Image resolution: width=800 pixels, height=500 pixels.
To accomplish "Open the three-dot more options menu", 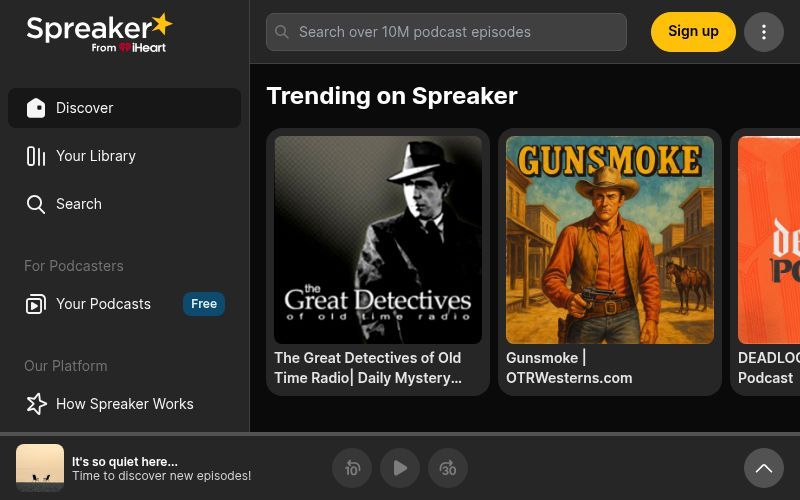I will coord(764,32).
